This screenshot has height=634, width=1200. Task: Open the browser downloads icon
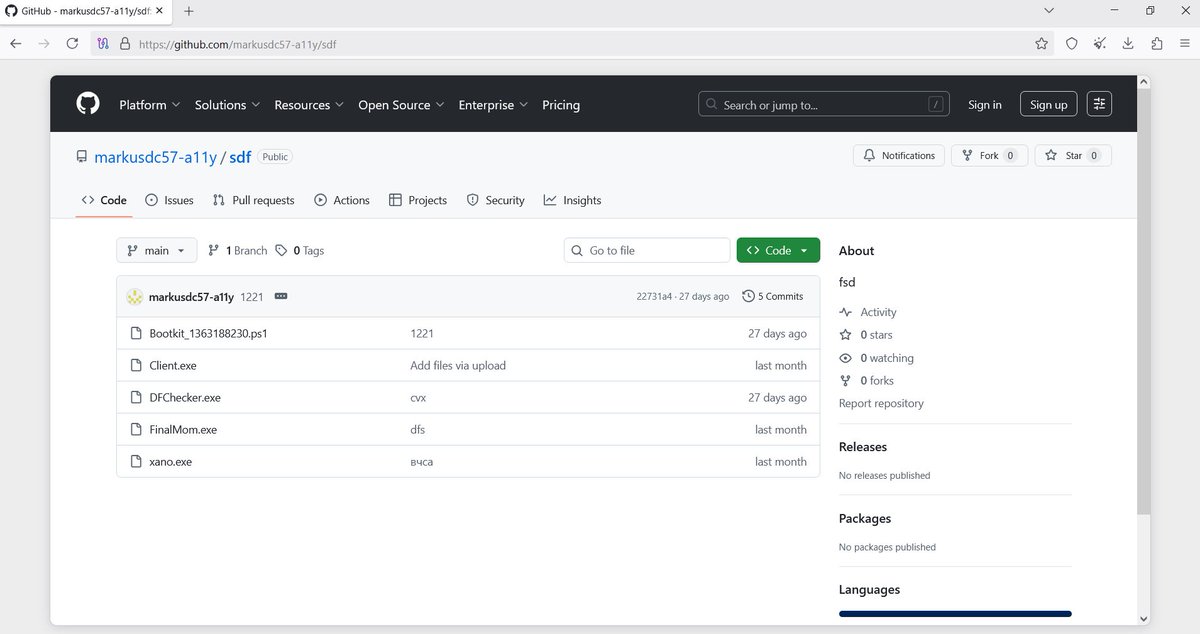click(1128, 44)
